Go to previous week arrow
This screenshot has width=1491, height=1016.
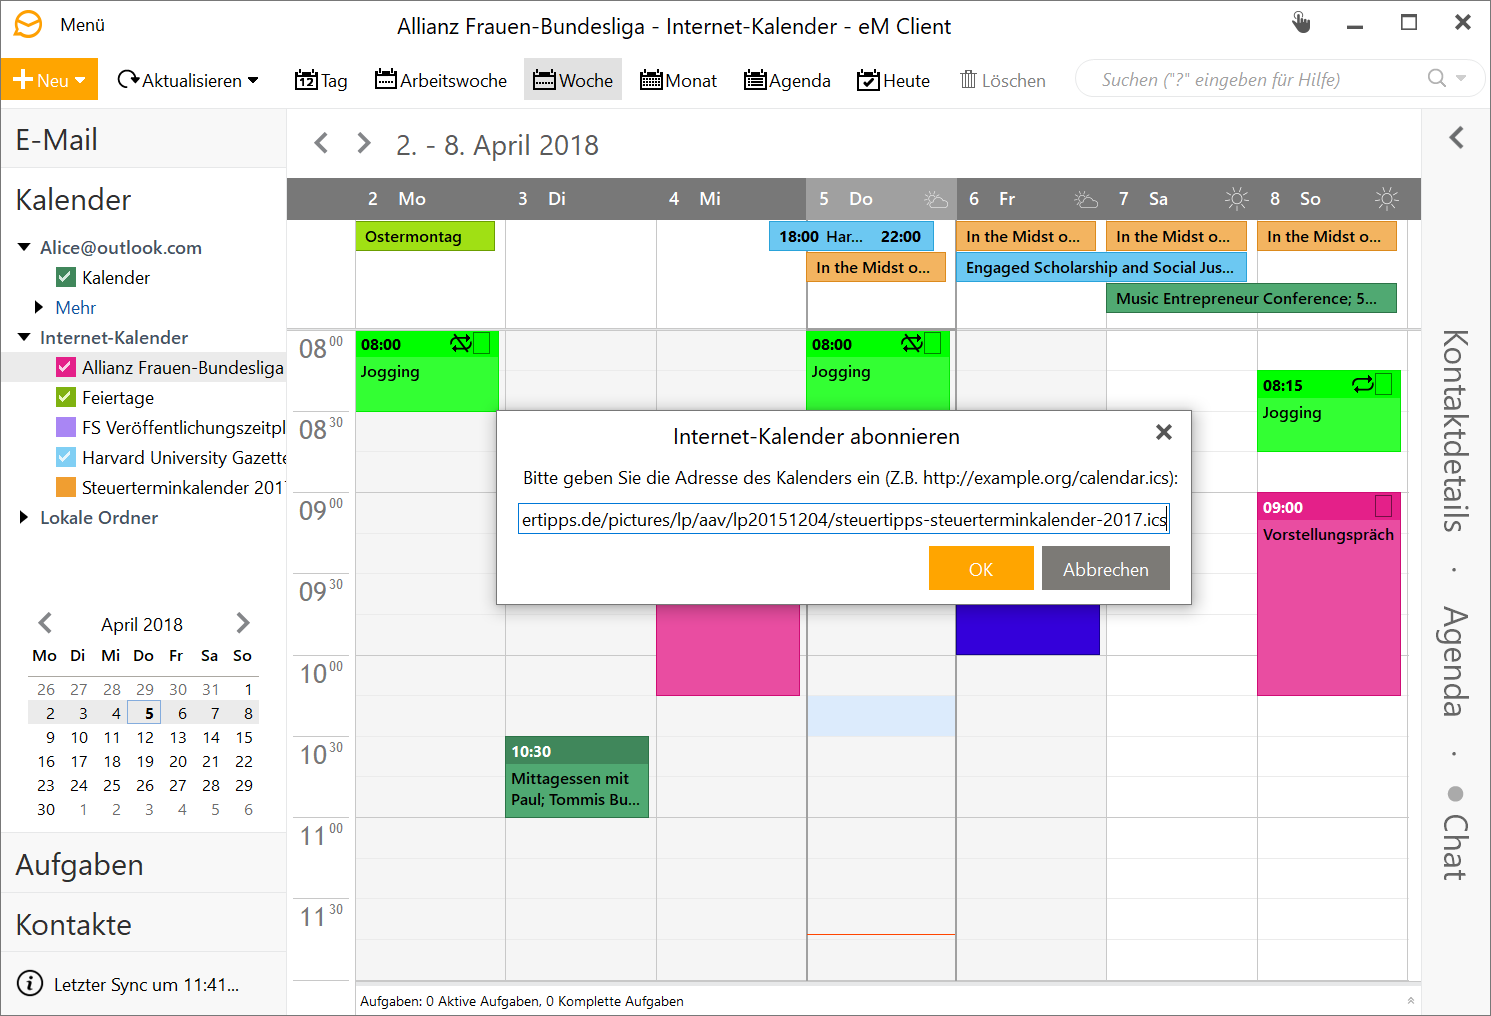click(321, 143)
